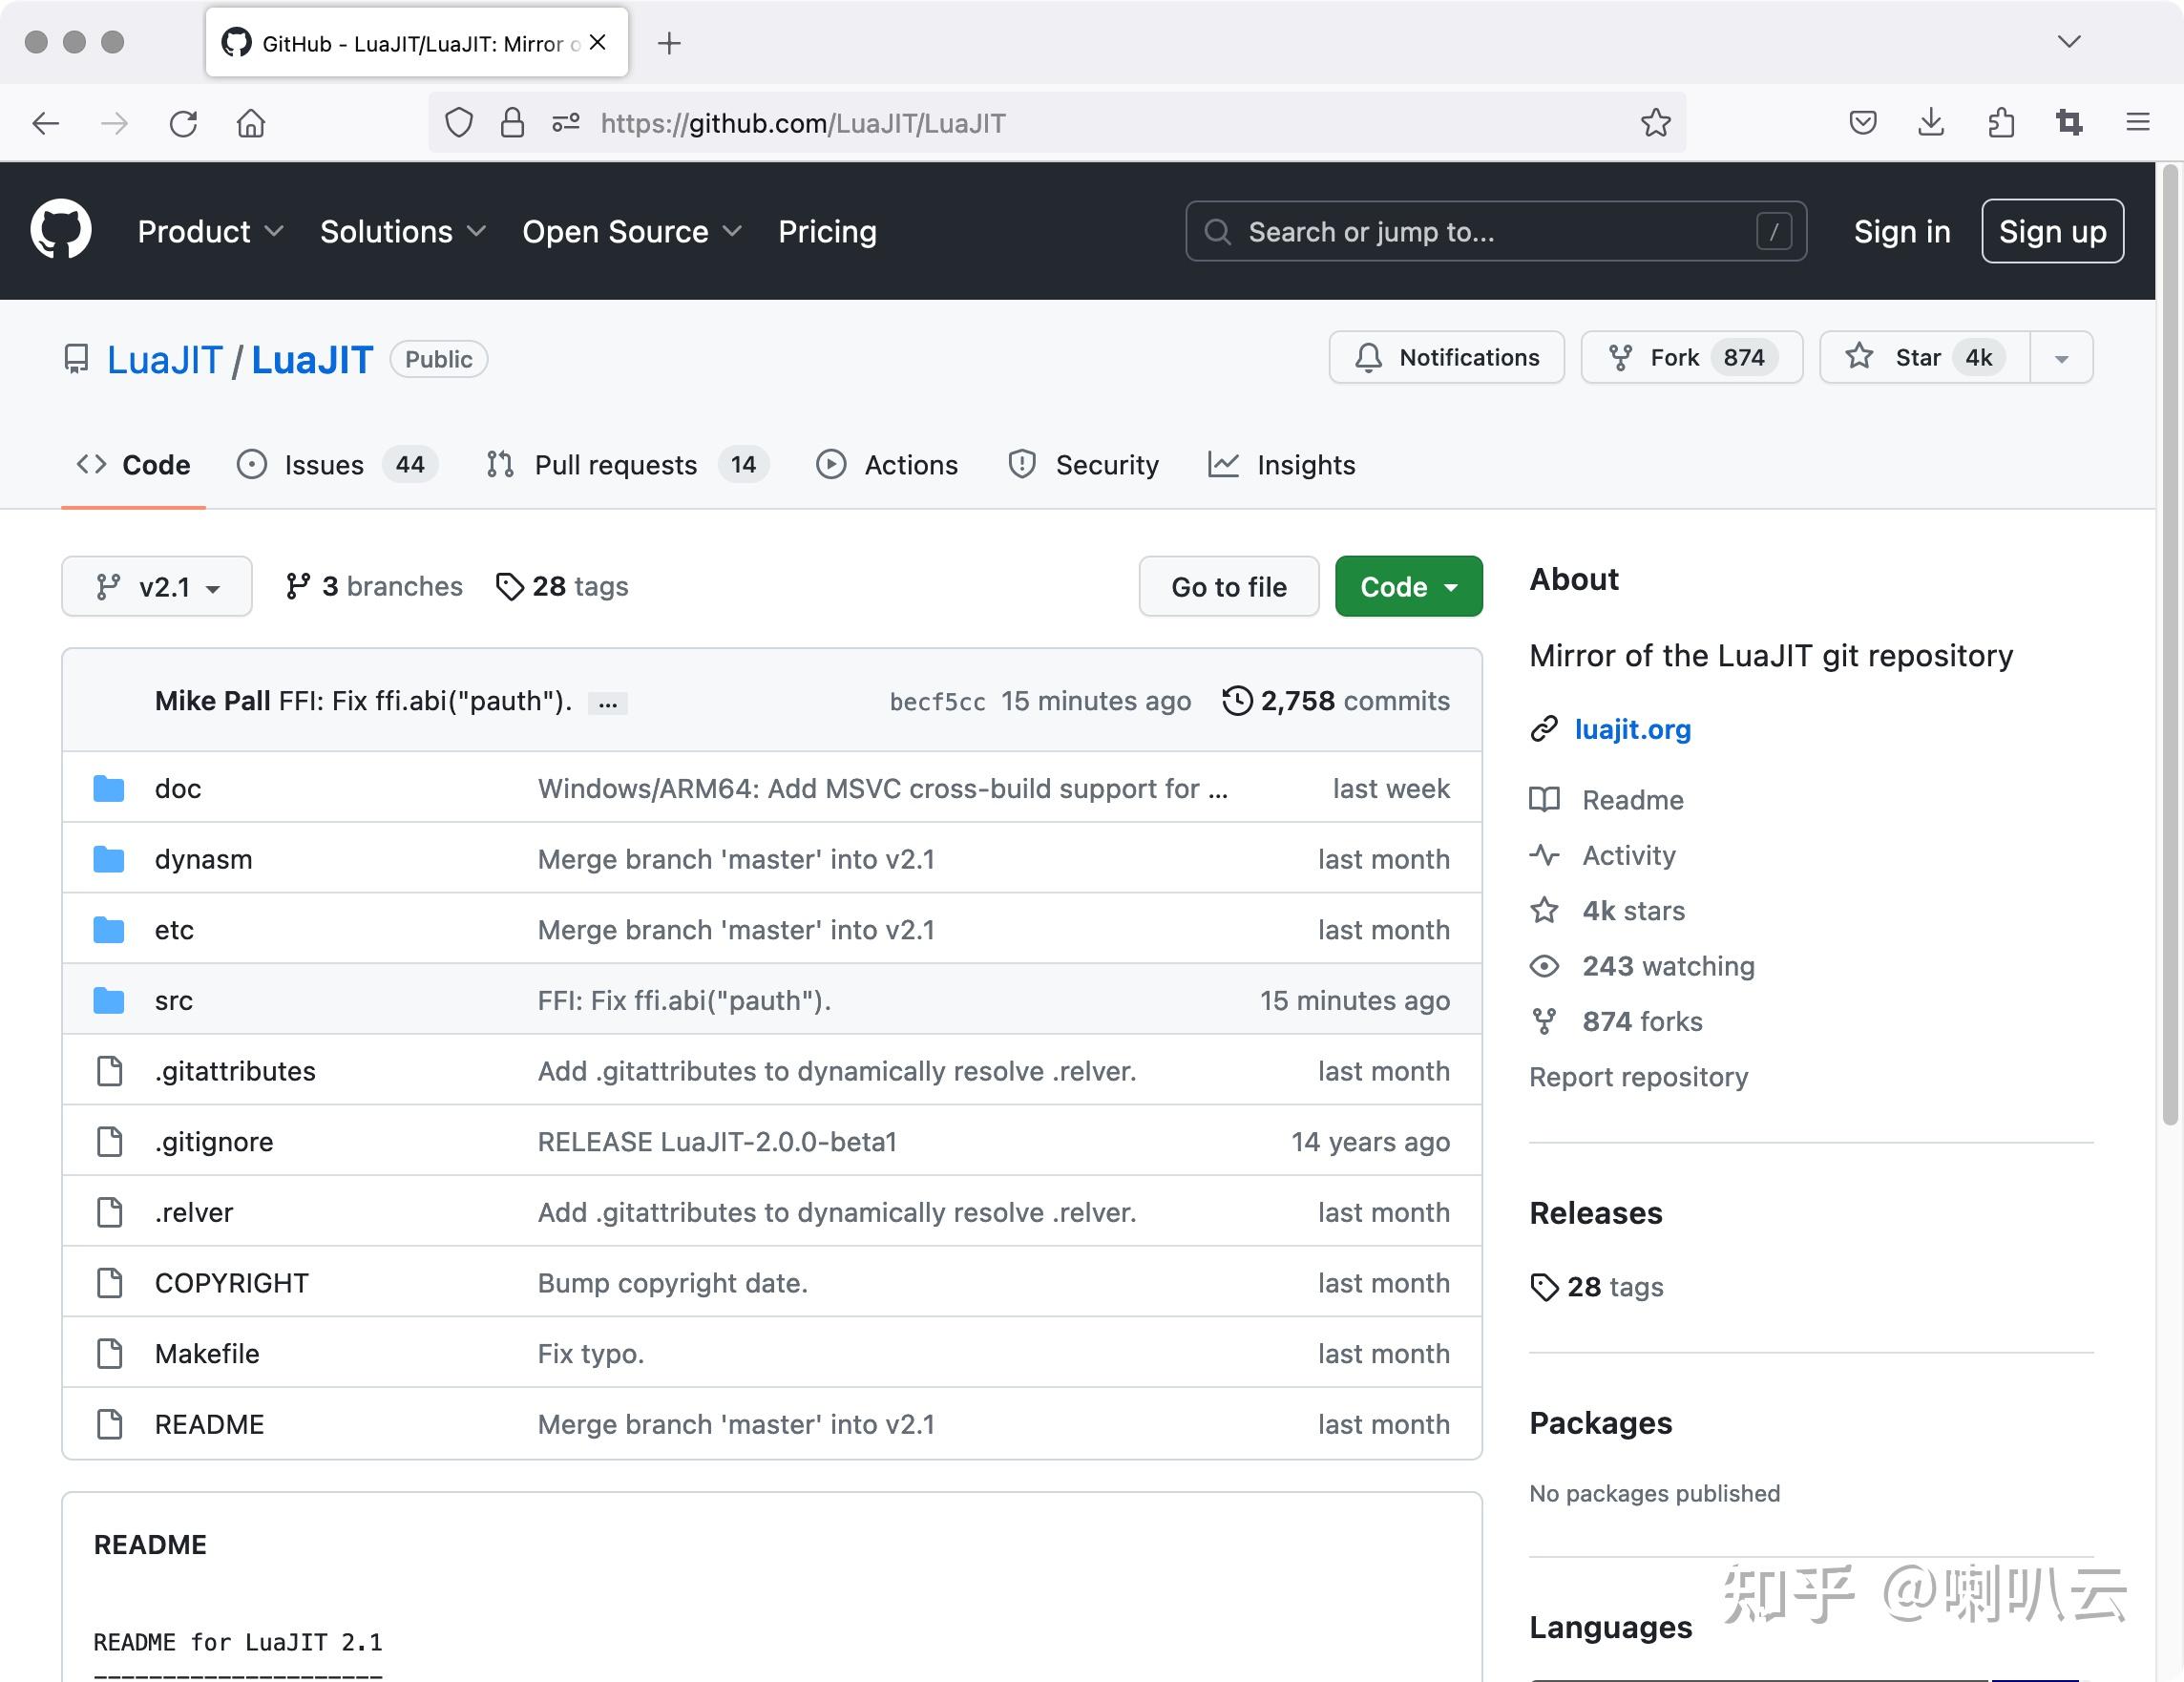Viewport: 2184px width, 1682px height.
Task: Bookmark page with the star icon
Action: click(1655, 123)
